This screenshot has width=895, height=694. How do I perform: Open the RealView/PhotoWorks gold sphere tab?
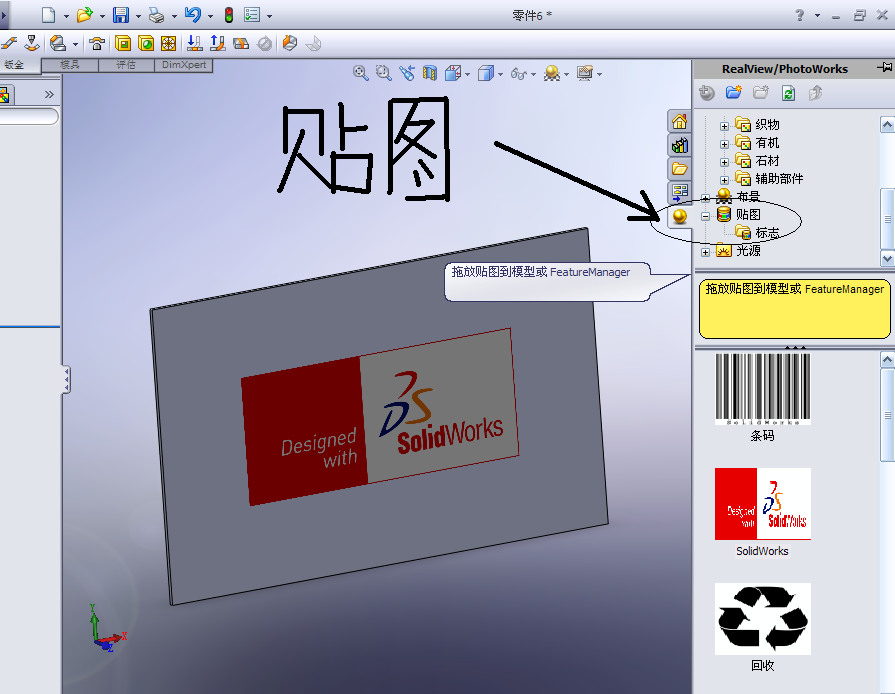679,216
